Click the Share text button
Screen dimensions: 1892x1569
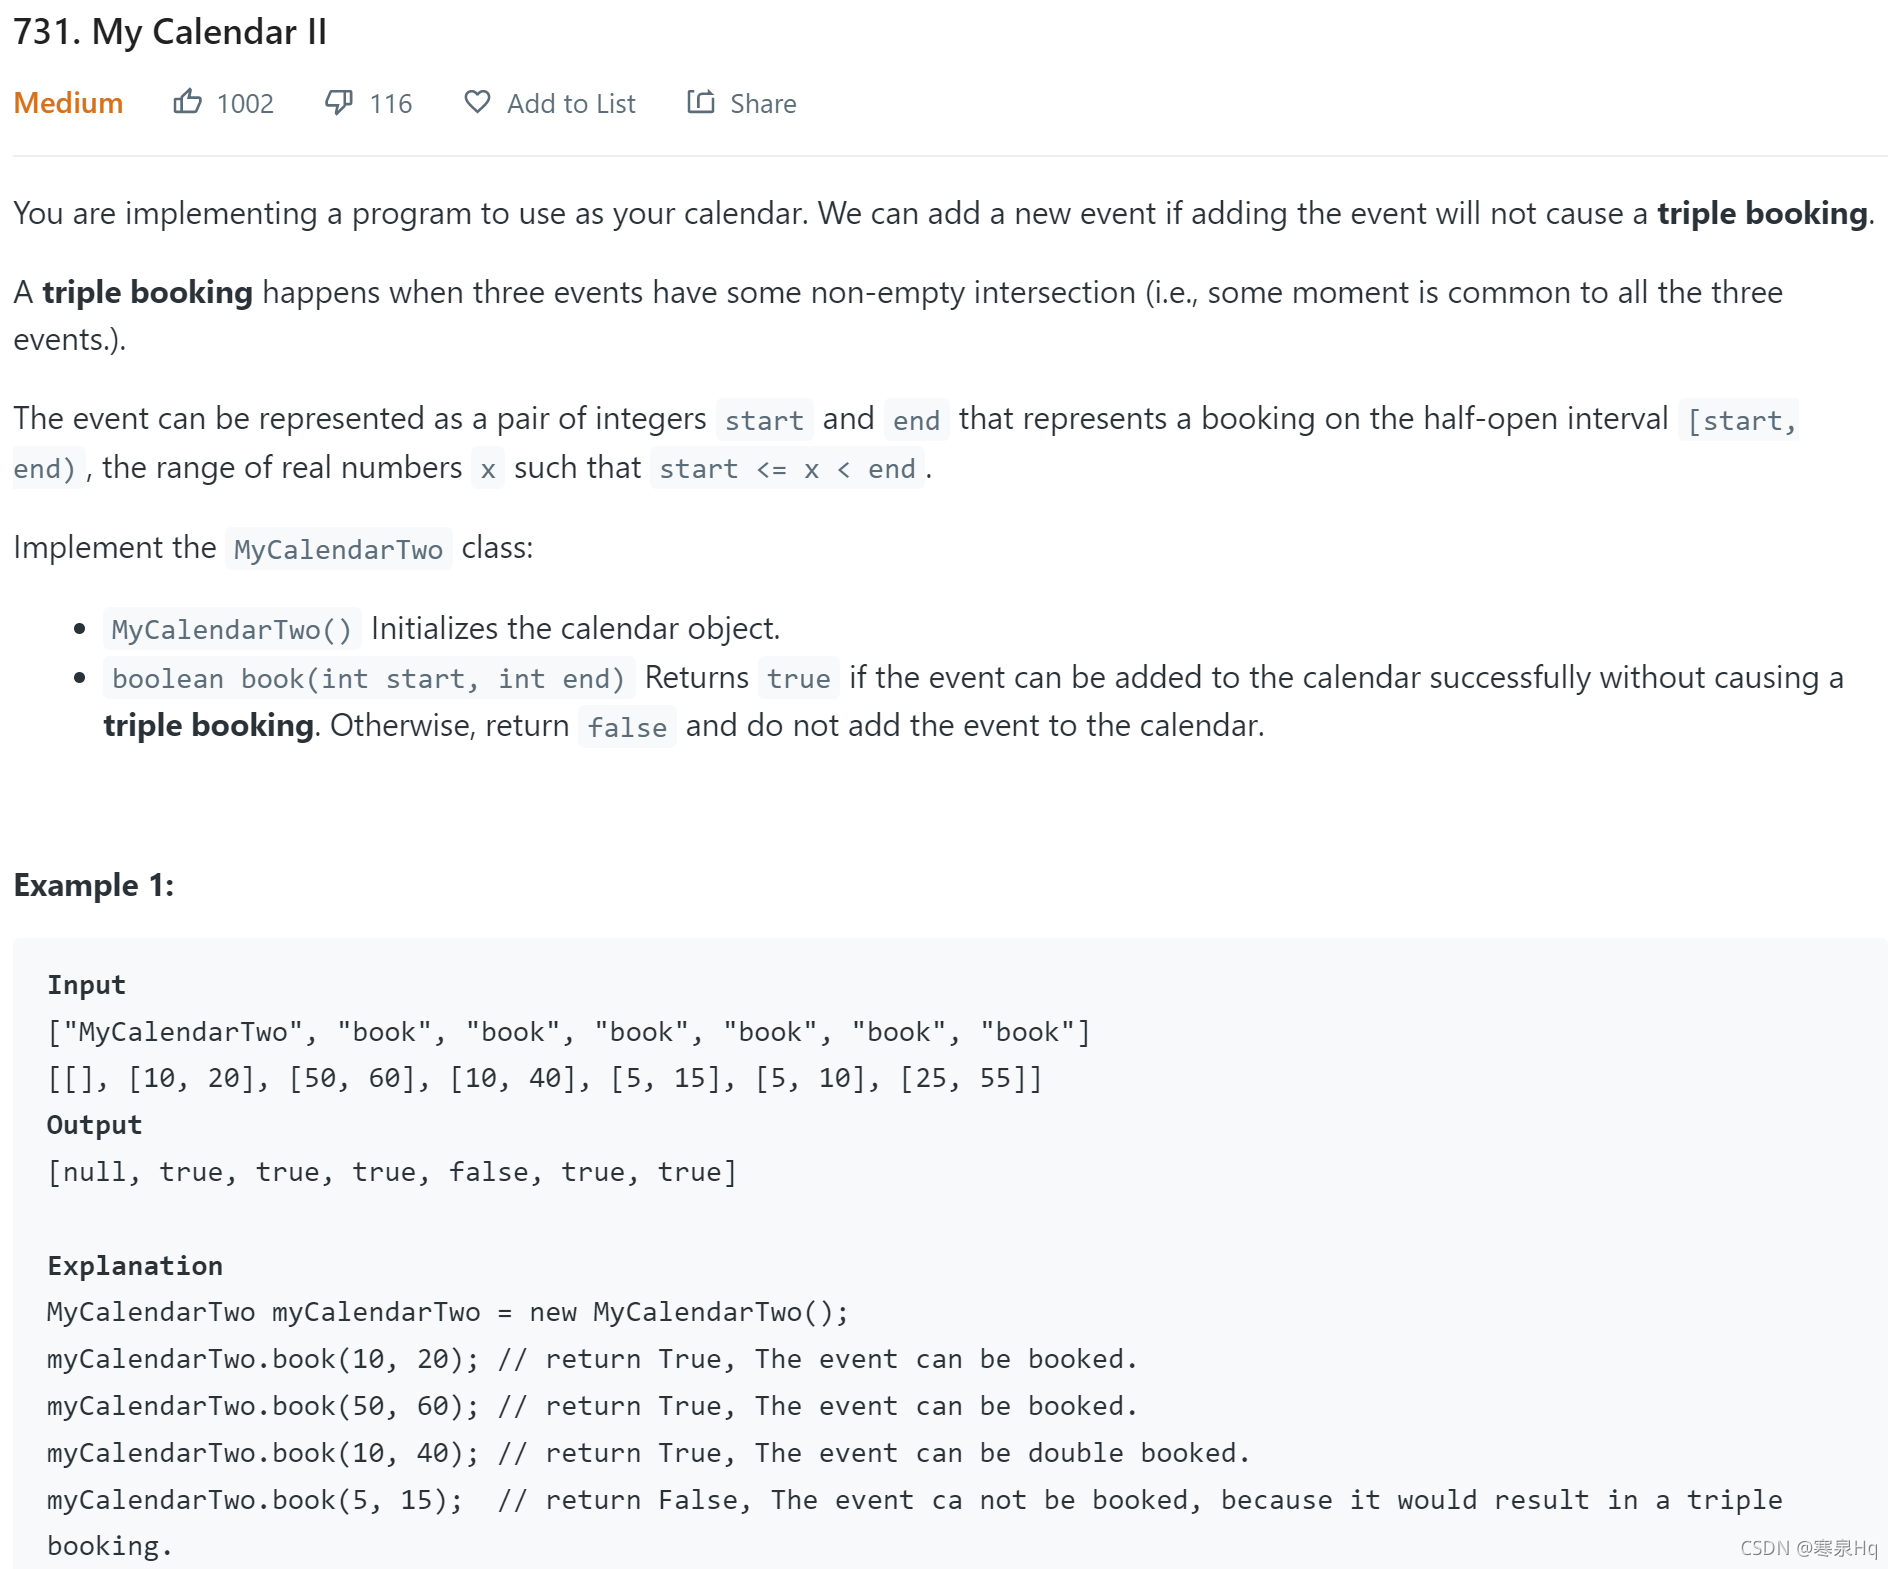click(x=762, y=101)
